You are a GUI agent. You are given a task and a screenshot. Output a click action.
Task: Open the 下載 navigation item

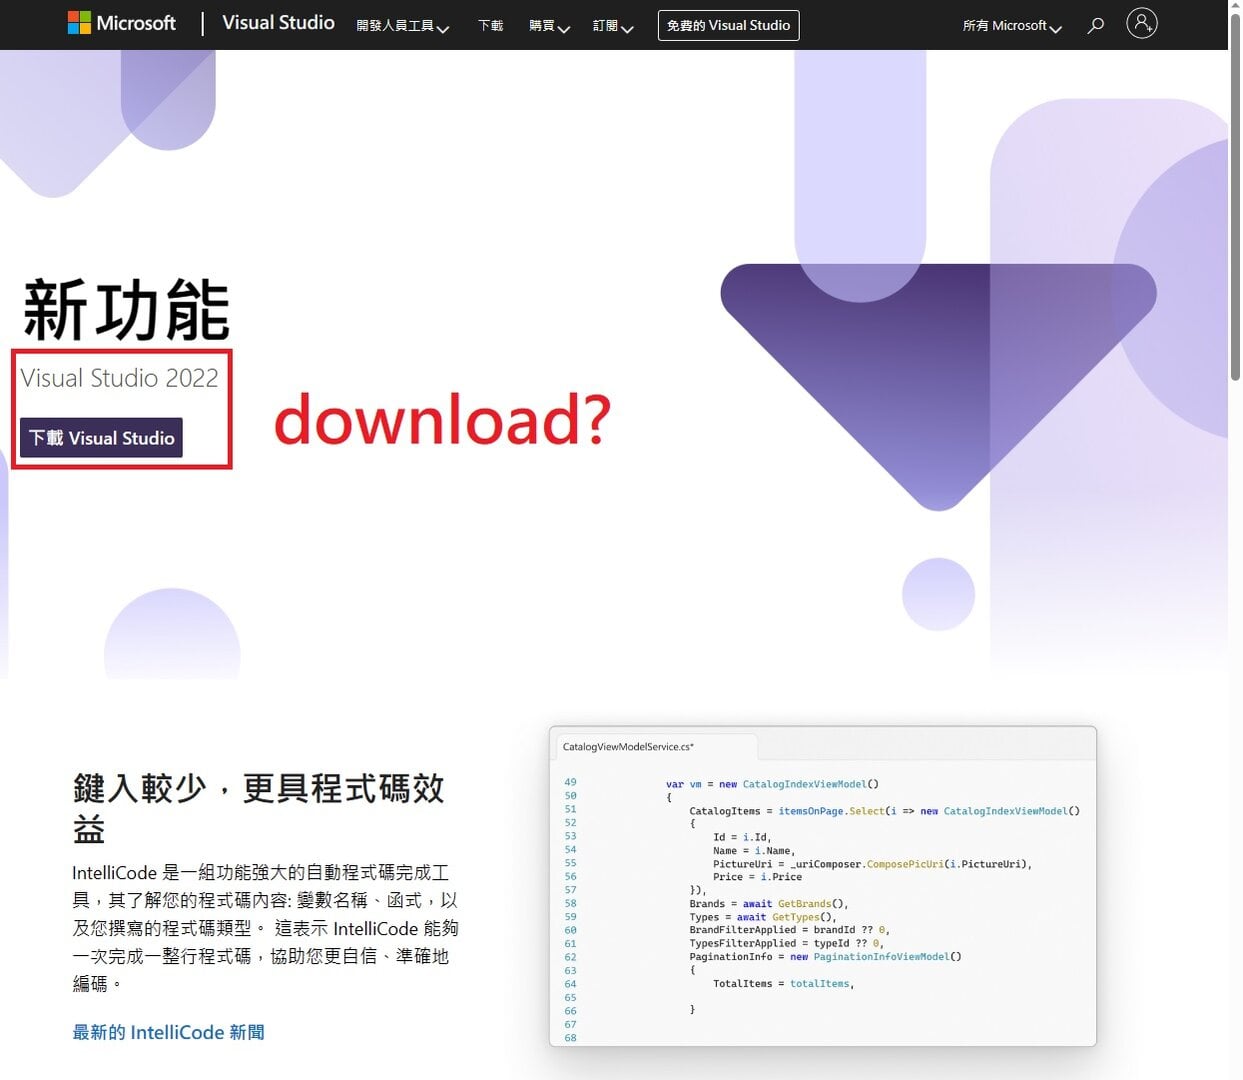click(x=491, y=26)
